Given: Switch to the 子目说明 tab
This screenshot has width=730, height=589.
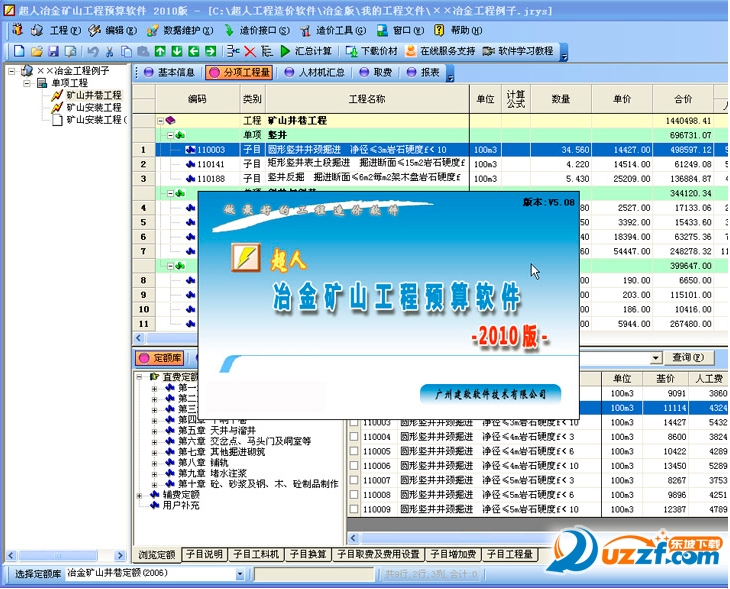Looking at the screenshot, I should pyautogui.click(x=204, y=554).
